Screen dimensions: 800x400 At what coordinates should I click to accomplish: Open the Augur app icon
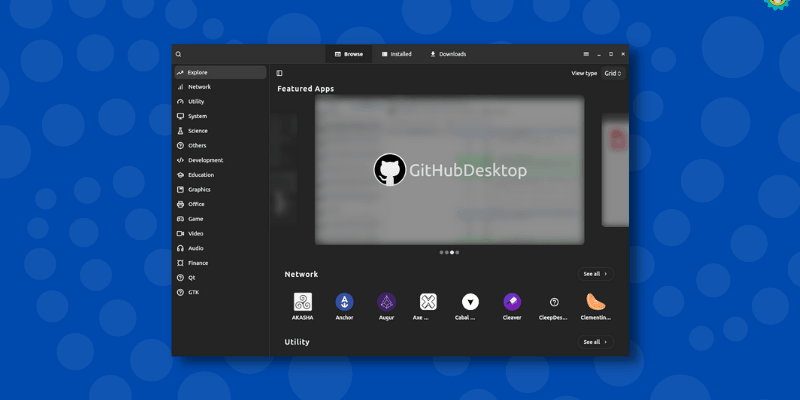(386, 302)
